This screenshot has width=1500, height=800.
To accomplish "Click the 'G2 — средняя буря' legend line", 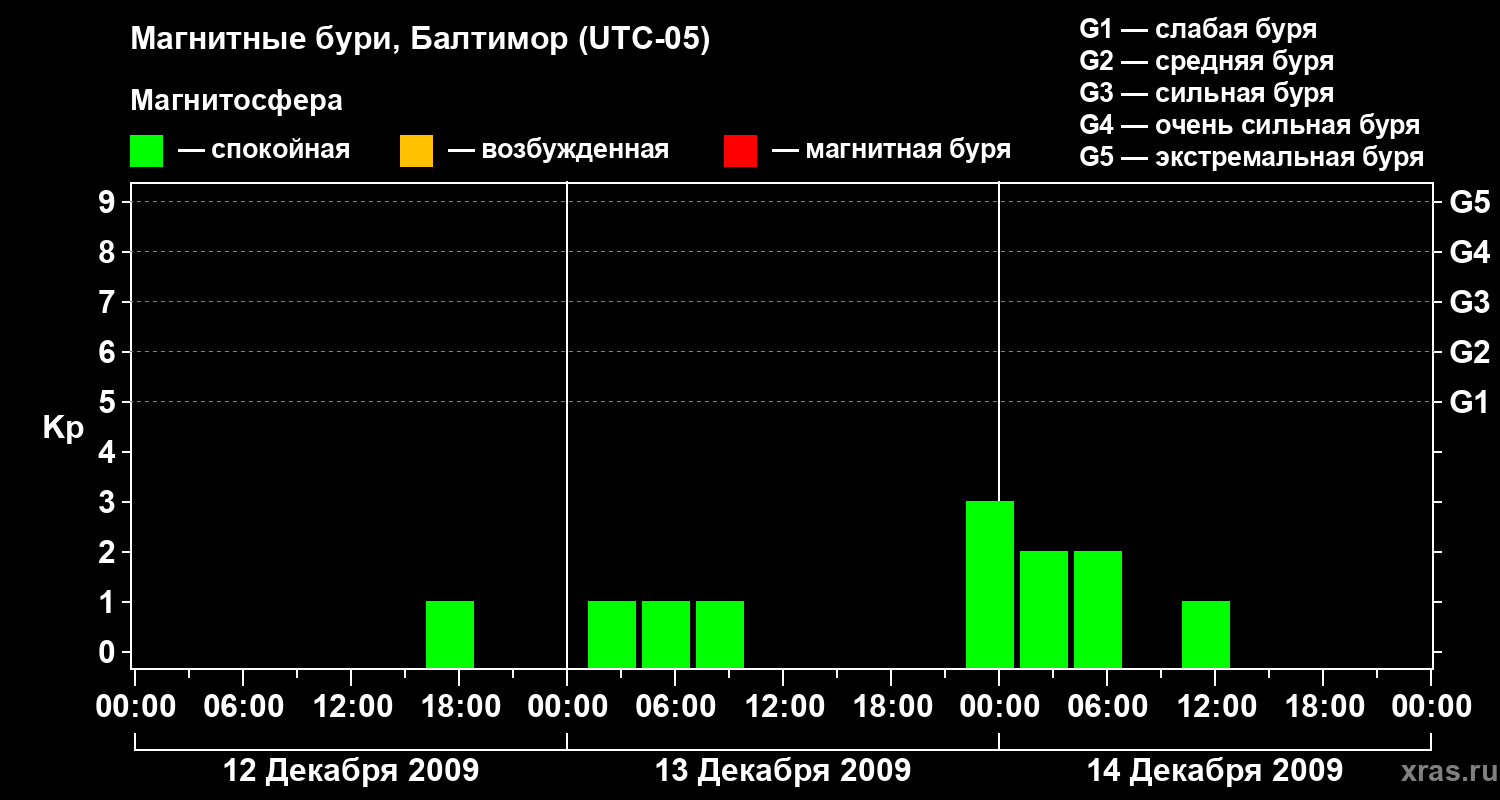I will [x=1207, y=61].
